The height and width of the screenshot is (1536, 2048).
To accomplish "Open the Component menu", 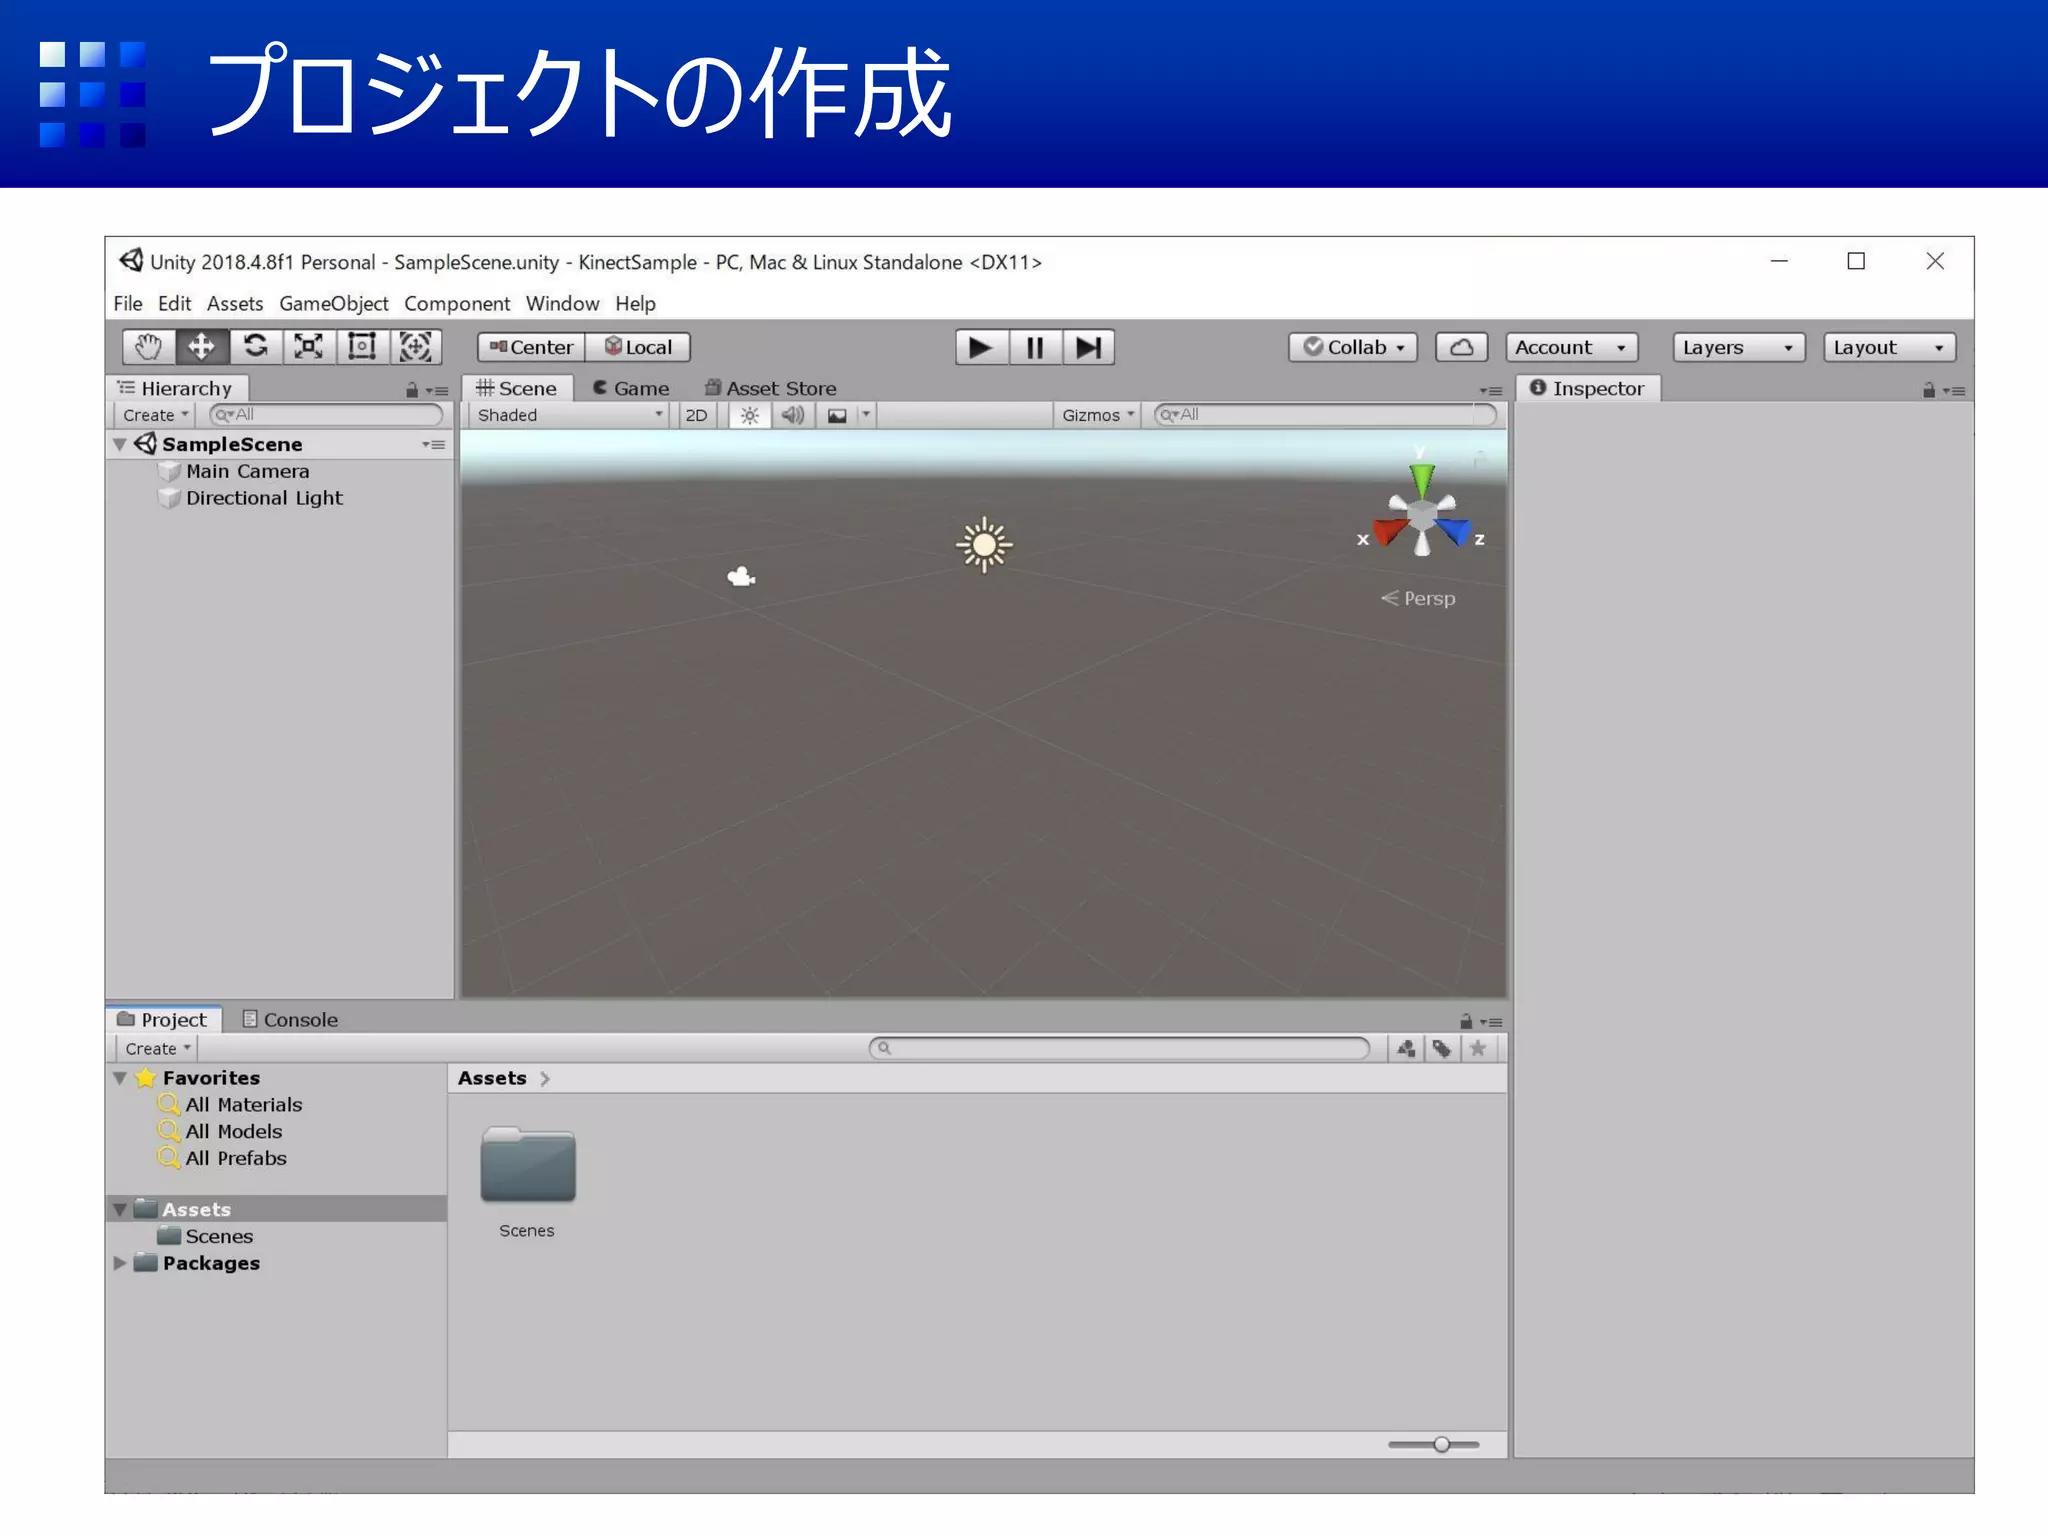I will coord(457,303).
